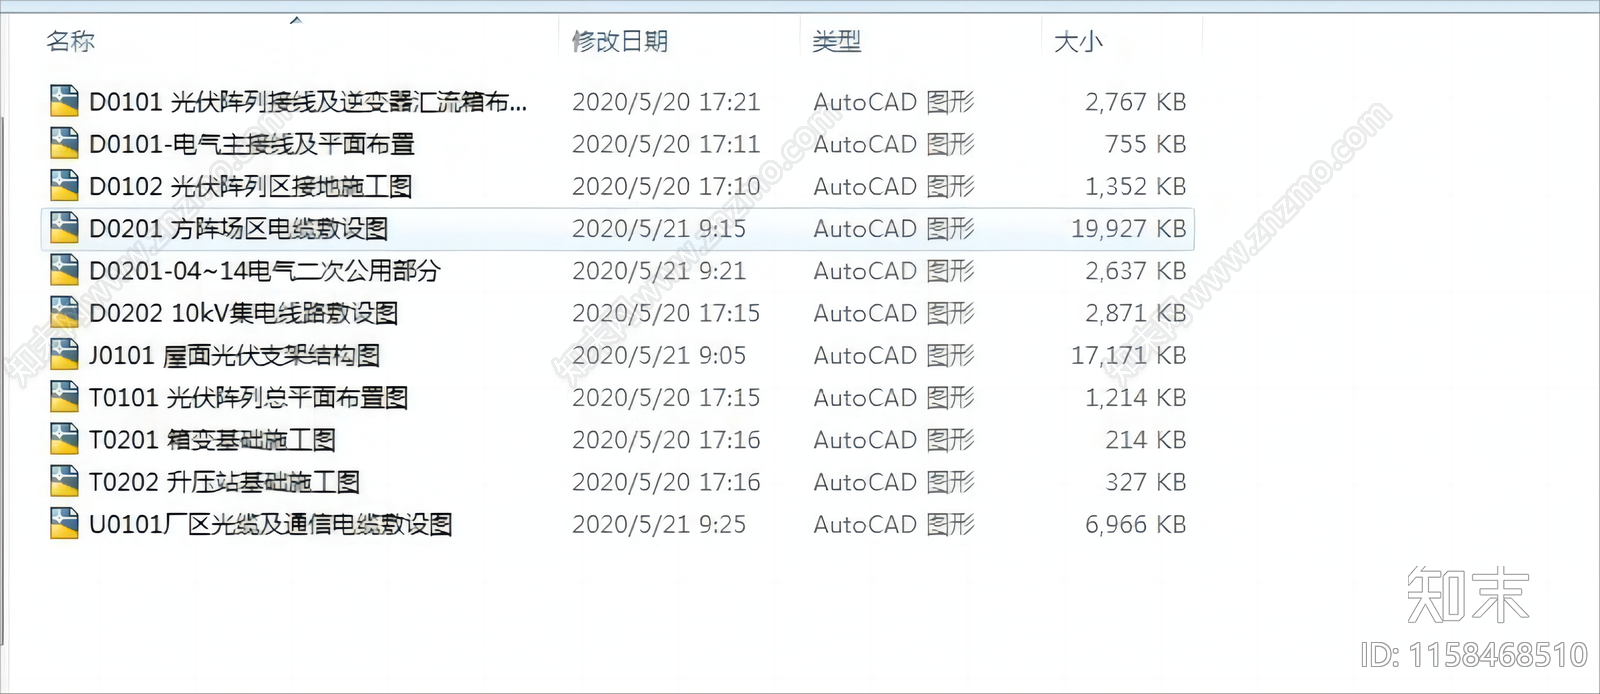Click the DWG icon of T0202 升压站基础施工图
Viewport: 1600px width, 694px height.
pyautogui.click(x=64, y=481)
